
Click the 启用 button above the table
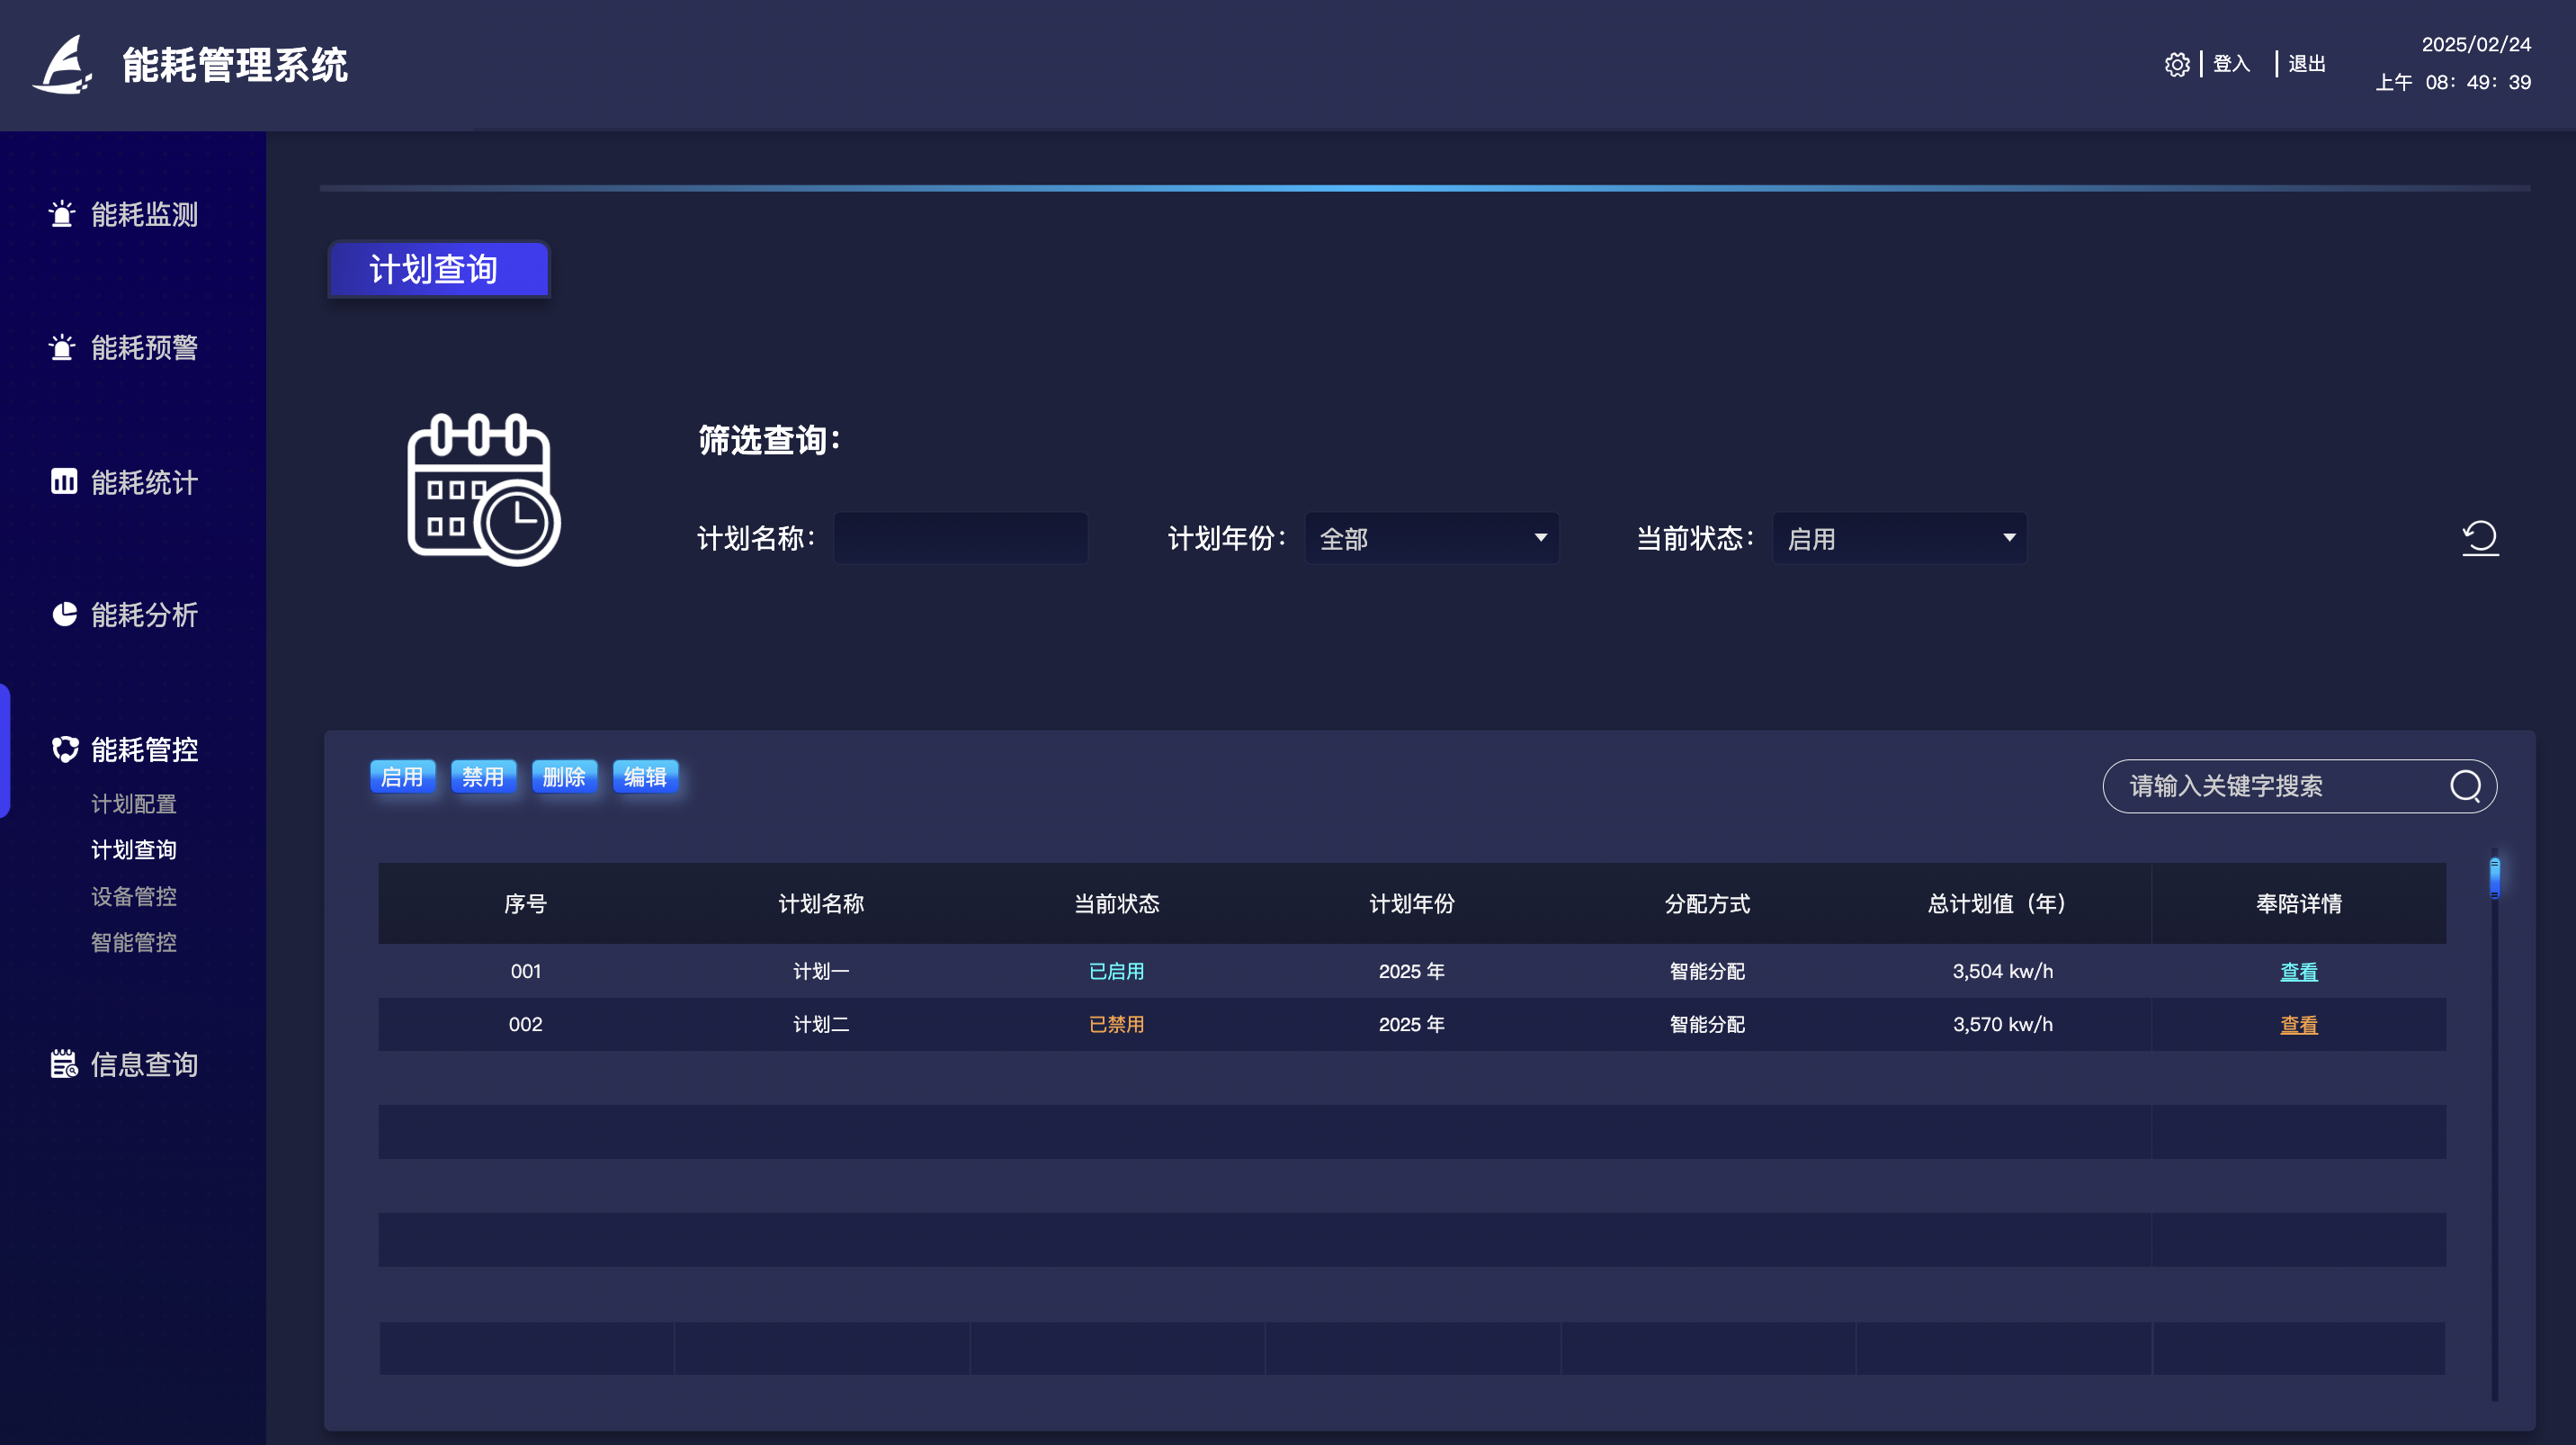[402, 776]
